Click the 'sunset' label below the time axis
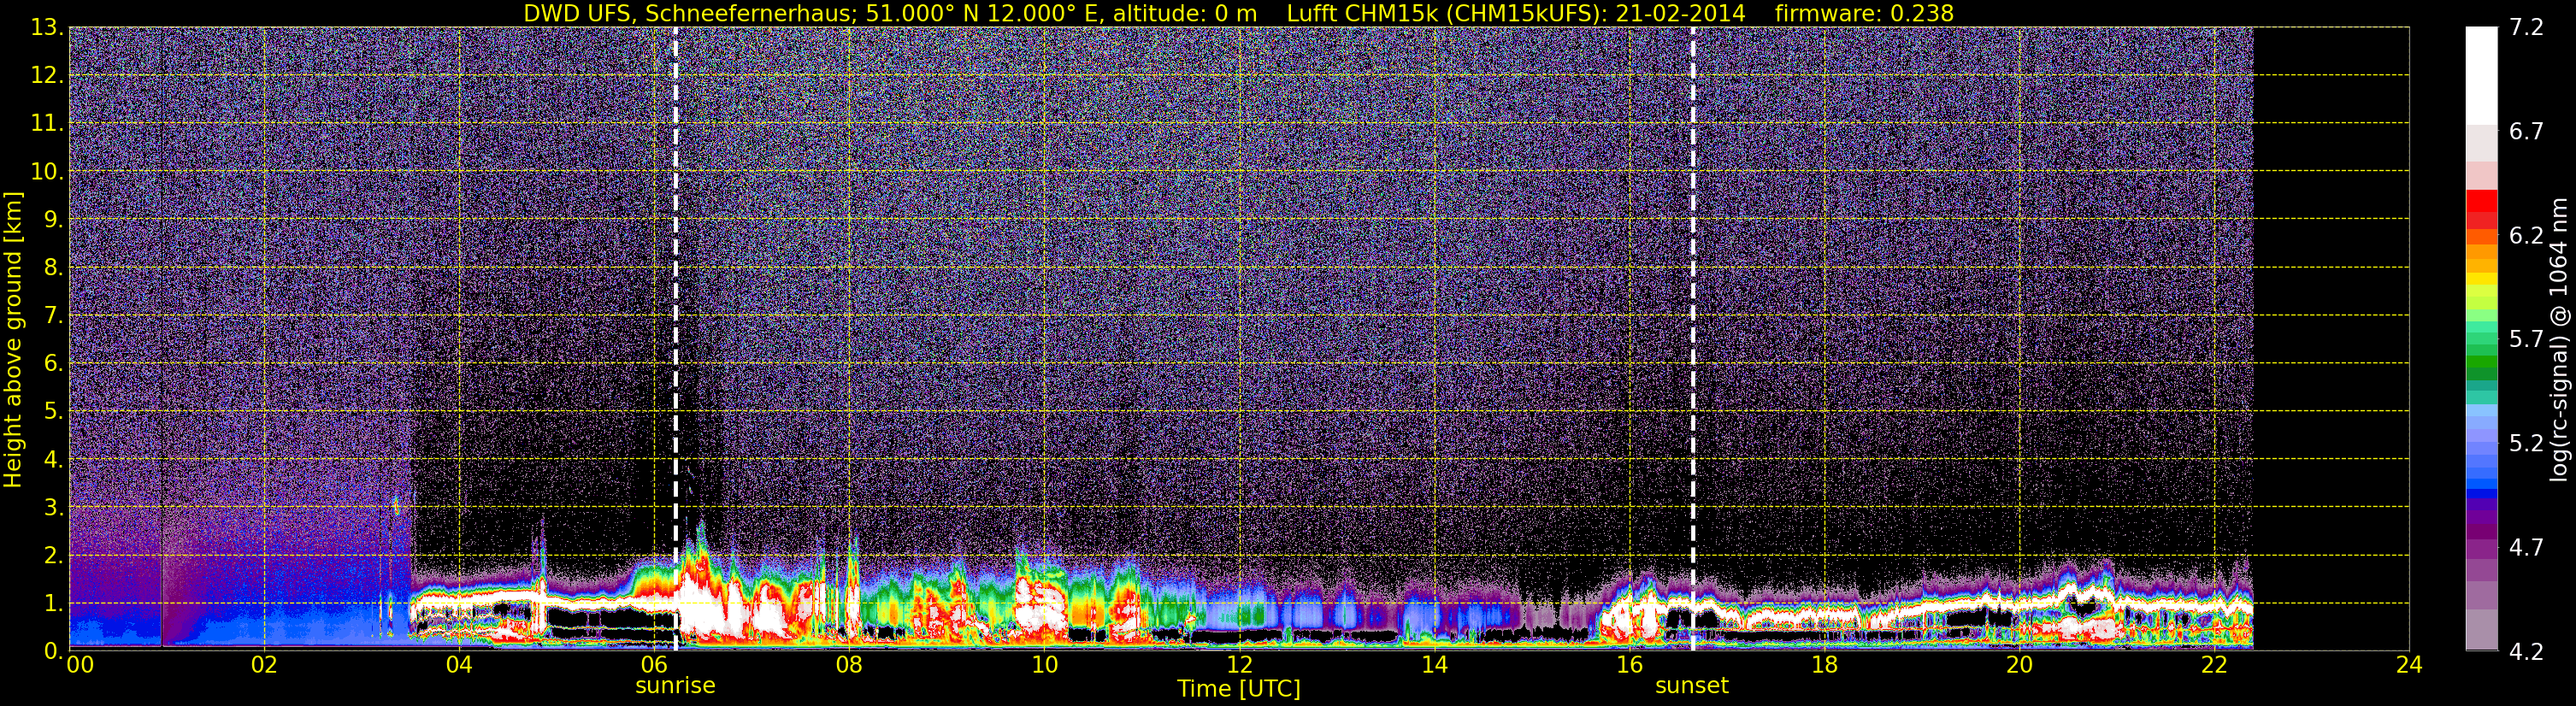 [x=1692, y=686]
